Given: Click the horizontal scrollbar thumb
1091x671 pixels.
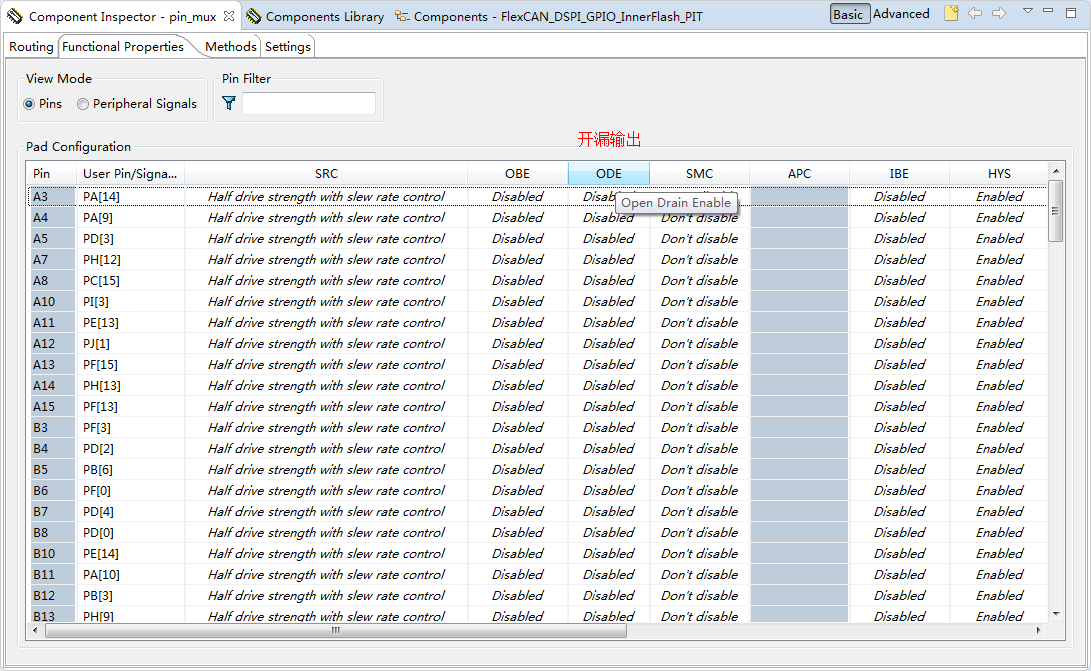Looking at the screenshot, I should pyautogui.click(x=336, y=631).
